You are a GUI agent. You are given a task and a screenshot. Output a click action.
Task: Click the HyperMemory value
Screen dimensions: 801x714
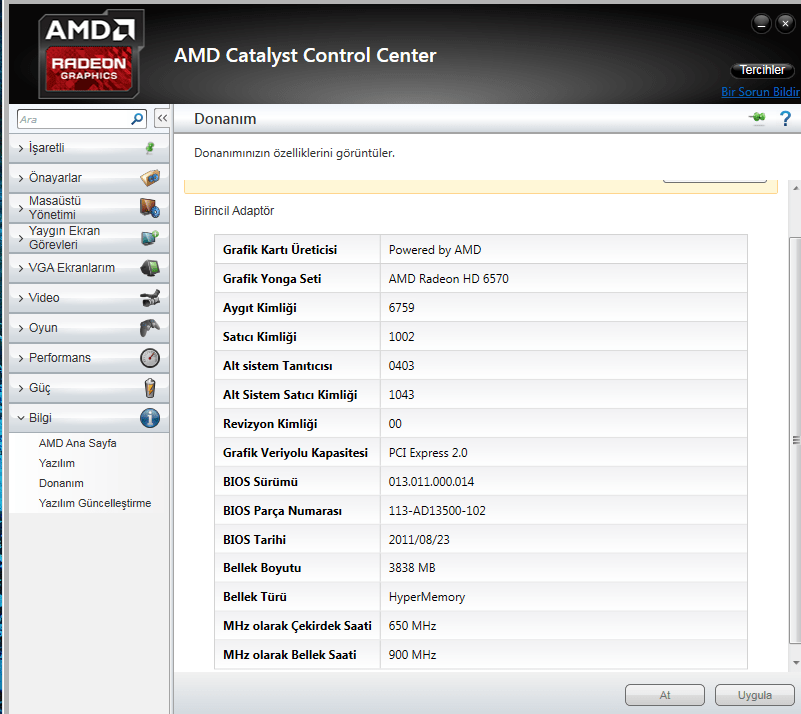tap(427, 597)
